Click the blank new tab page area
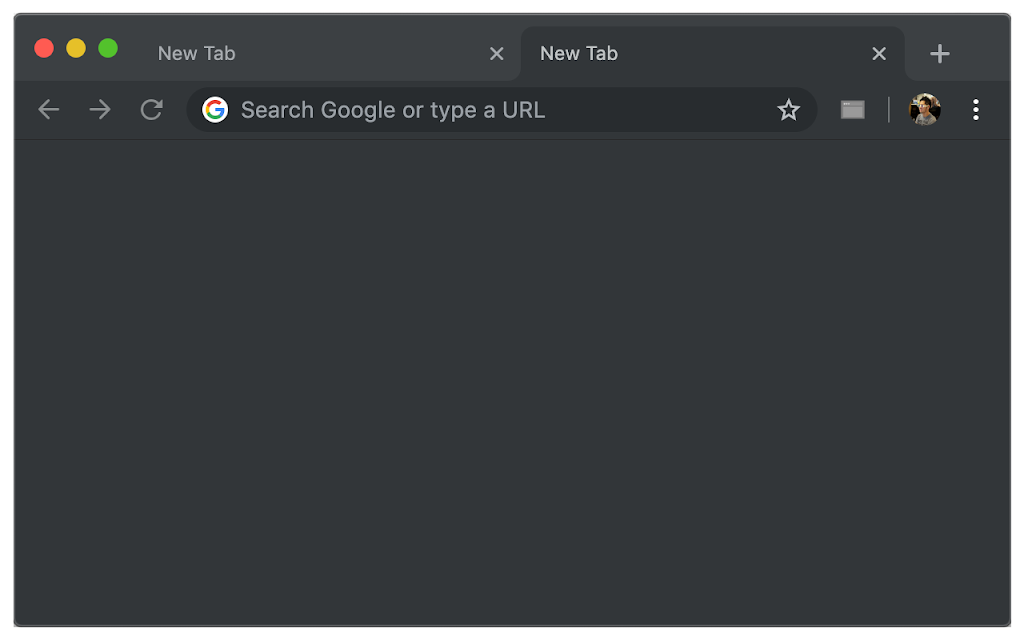The width and height of the screenshot is (1024, 640). [x=512, y=380]
